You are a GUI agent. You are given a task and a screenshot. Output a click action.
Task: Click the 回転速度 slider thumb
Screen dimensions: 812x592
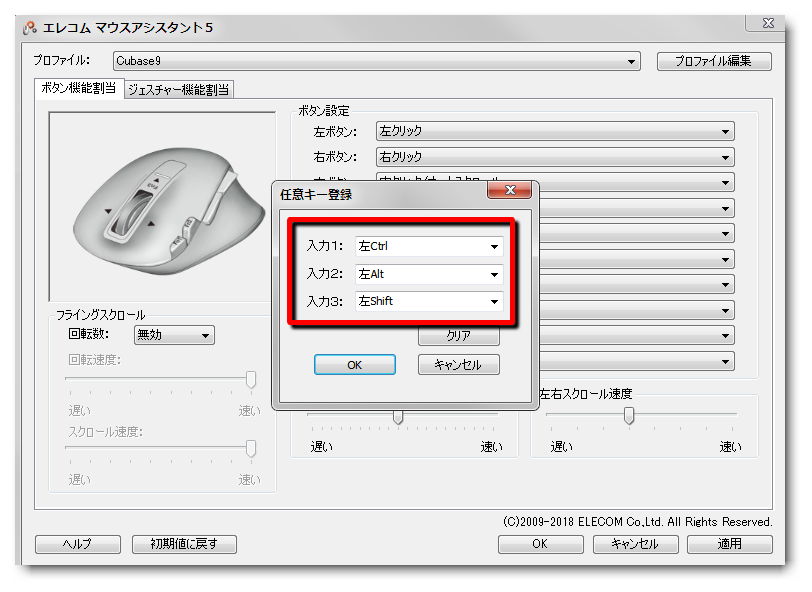pyautogui.click(x=251, y=380)
